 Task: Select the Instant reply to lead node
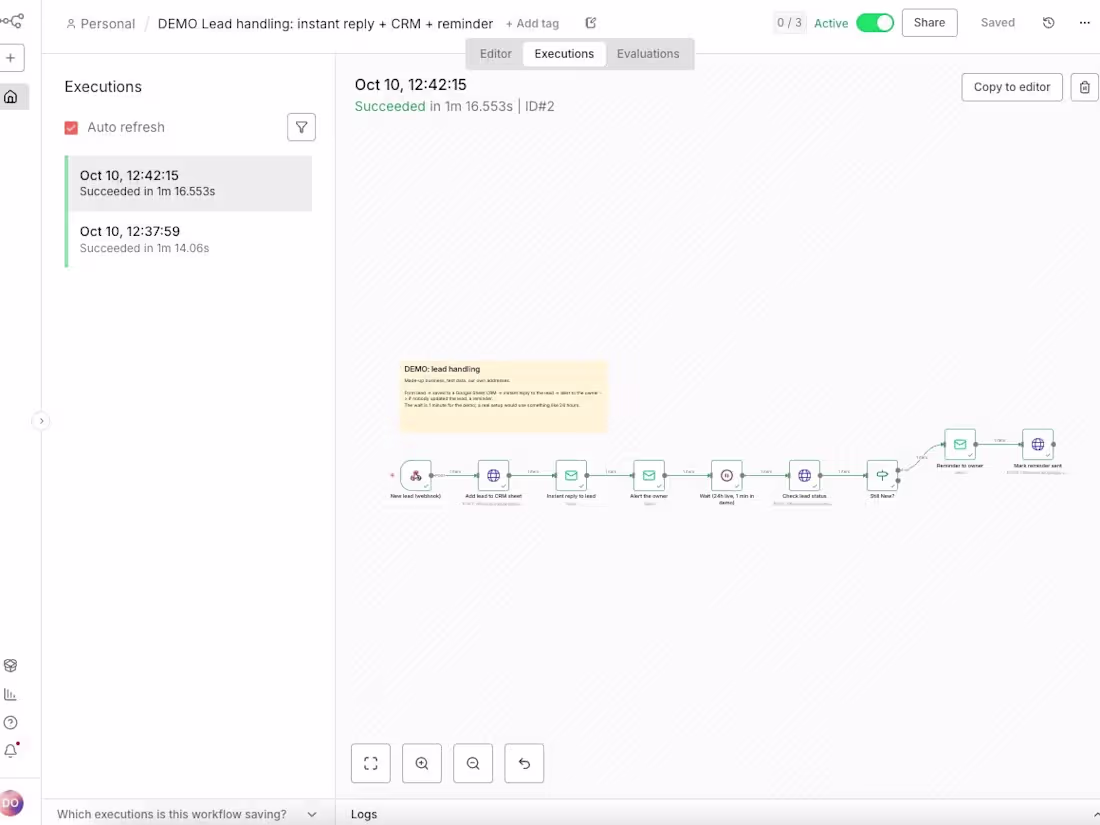click(x=571, y=476)
